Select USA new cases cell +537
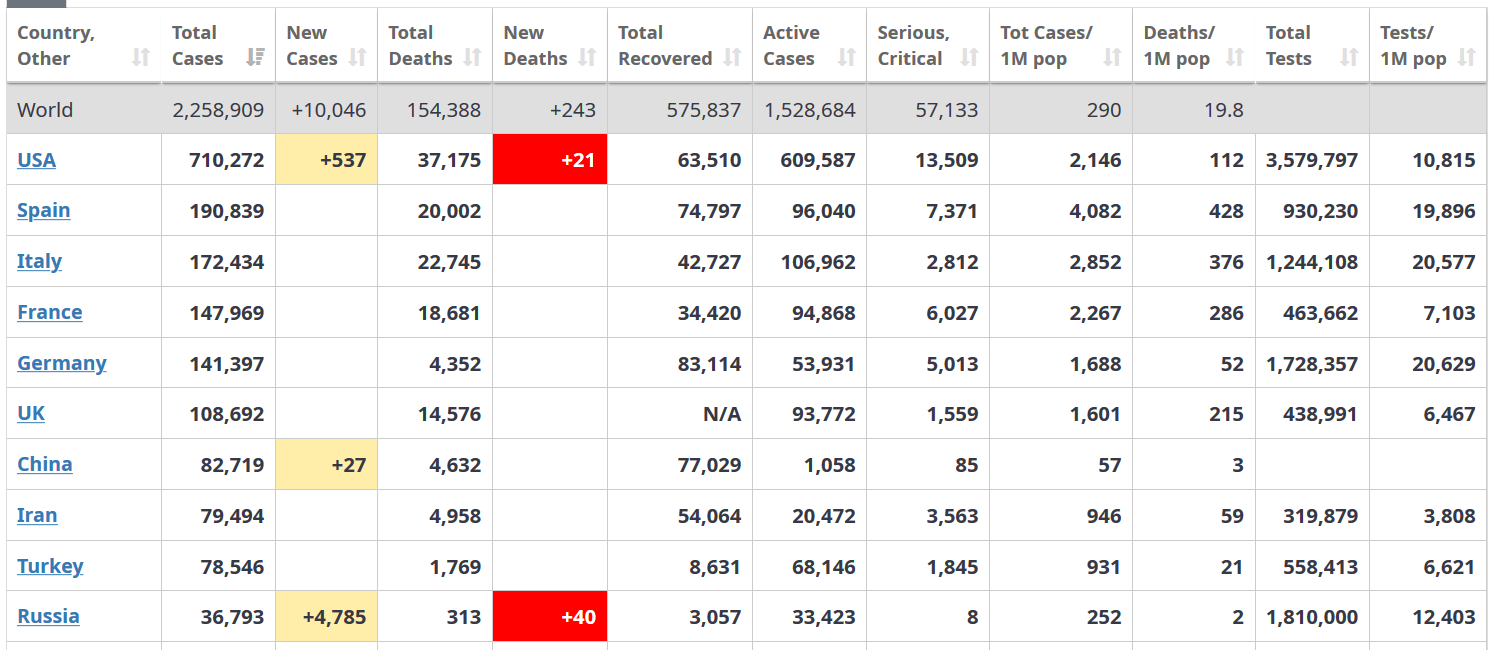The image size is (1494, 650). (x=327, y=160)
